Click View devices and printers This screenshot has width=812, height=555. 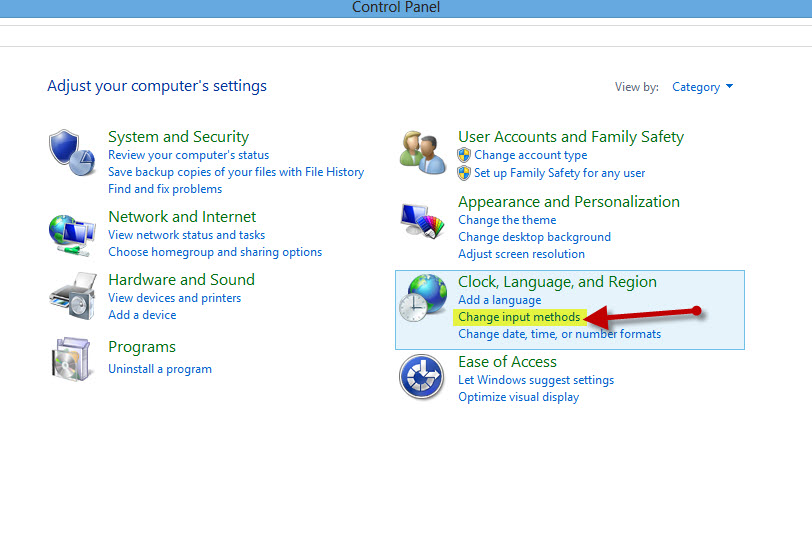(x=175, y=298)
